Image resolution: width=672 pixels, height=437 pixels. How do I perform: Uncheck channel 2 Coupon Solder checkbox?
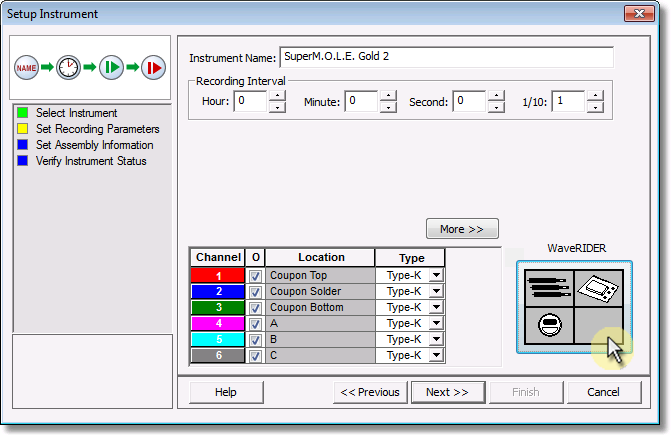pyautogui.click(x=255, y=292)
